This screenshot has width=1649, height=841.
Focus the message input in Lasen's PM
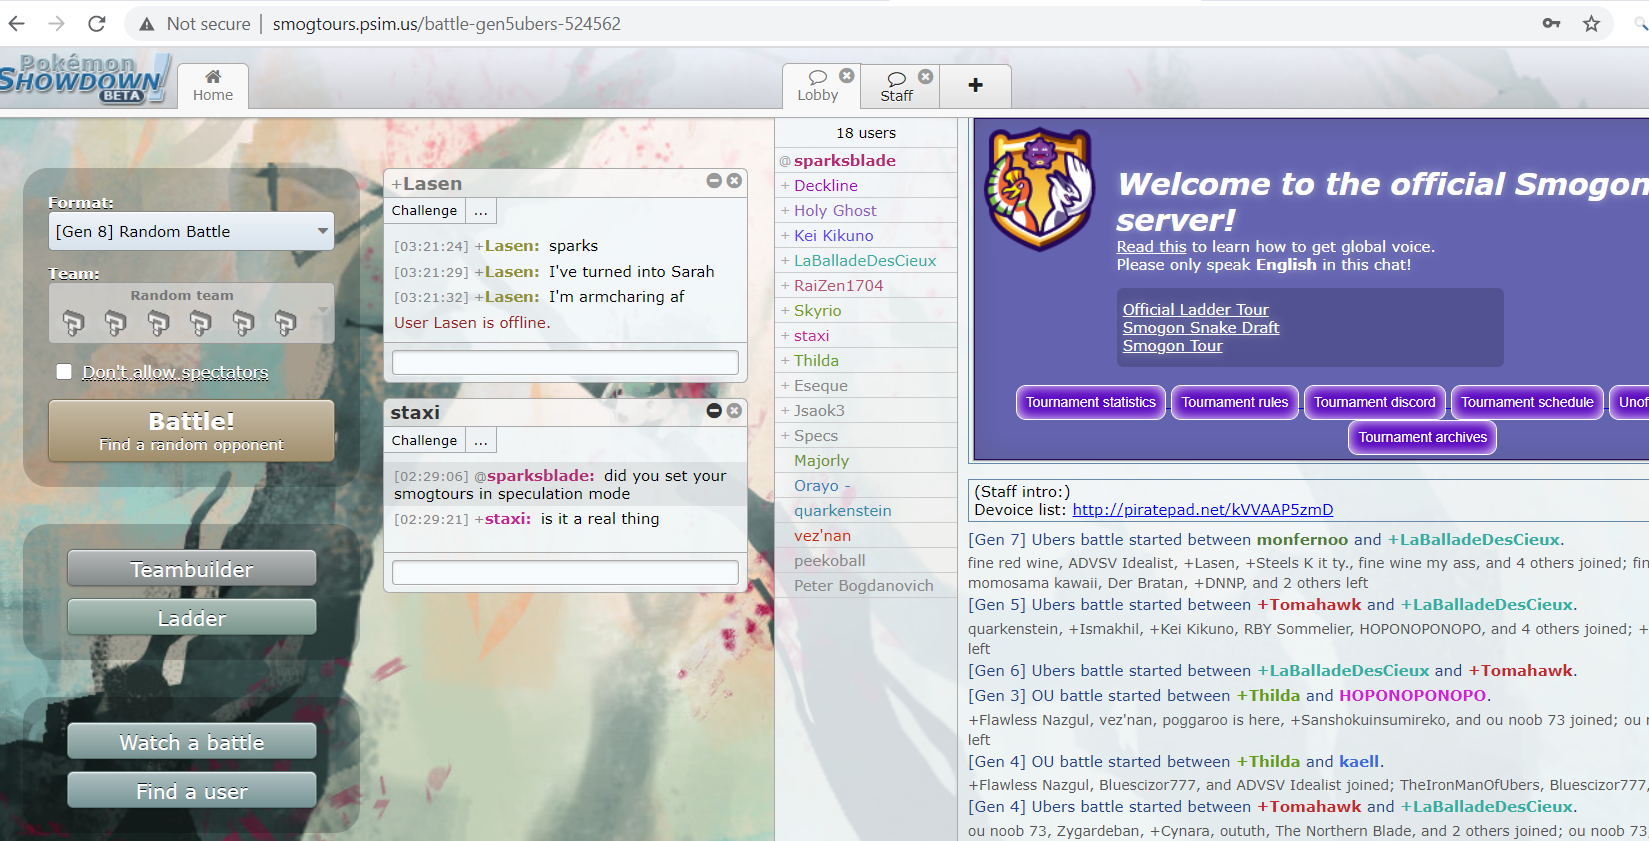(565, 362)
